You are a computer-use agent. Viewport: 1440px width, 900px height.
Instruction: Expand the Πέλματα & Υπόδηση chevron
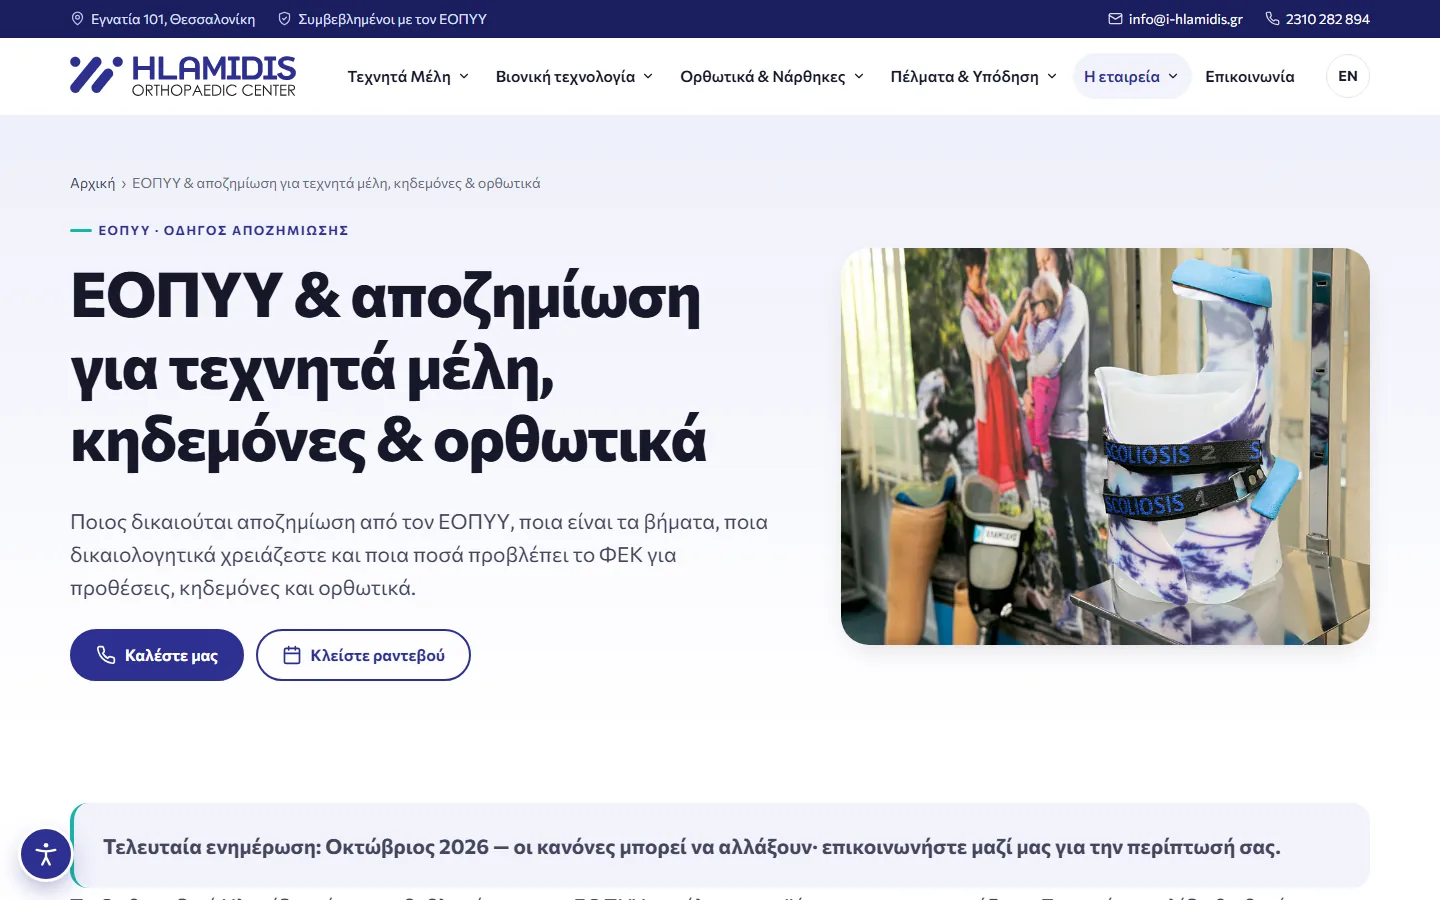coord(1052,76)
